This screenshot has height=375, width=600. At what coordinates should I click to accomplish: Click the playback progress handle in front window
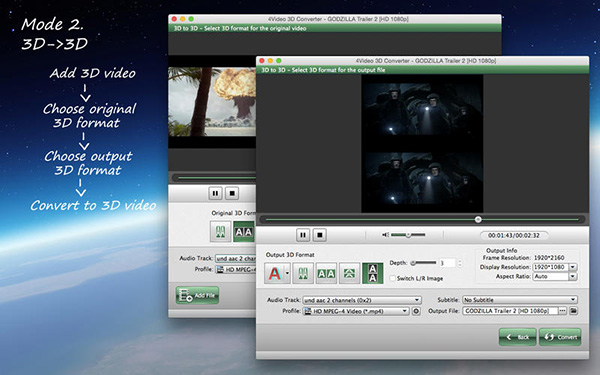(478, 219)
